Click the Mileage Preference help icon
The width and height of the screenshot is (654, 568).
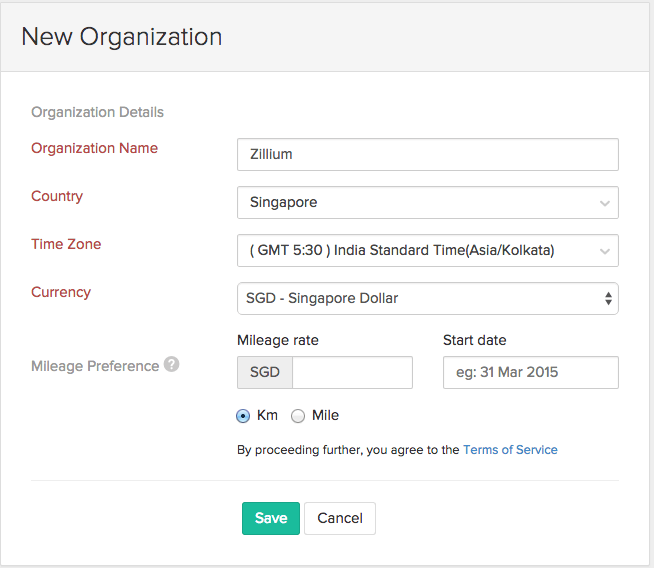click(172, 365)
